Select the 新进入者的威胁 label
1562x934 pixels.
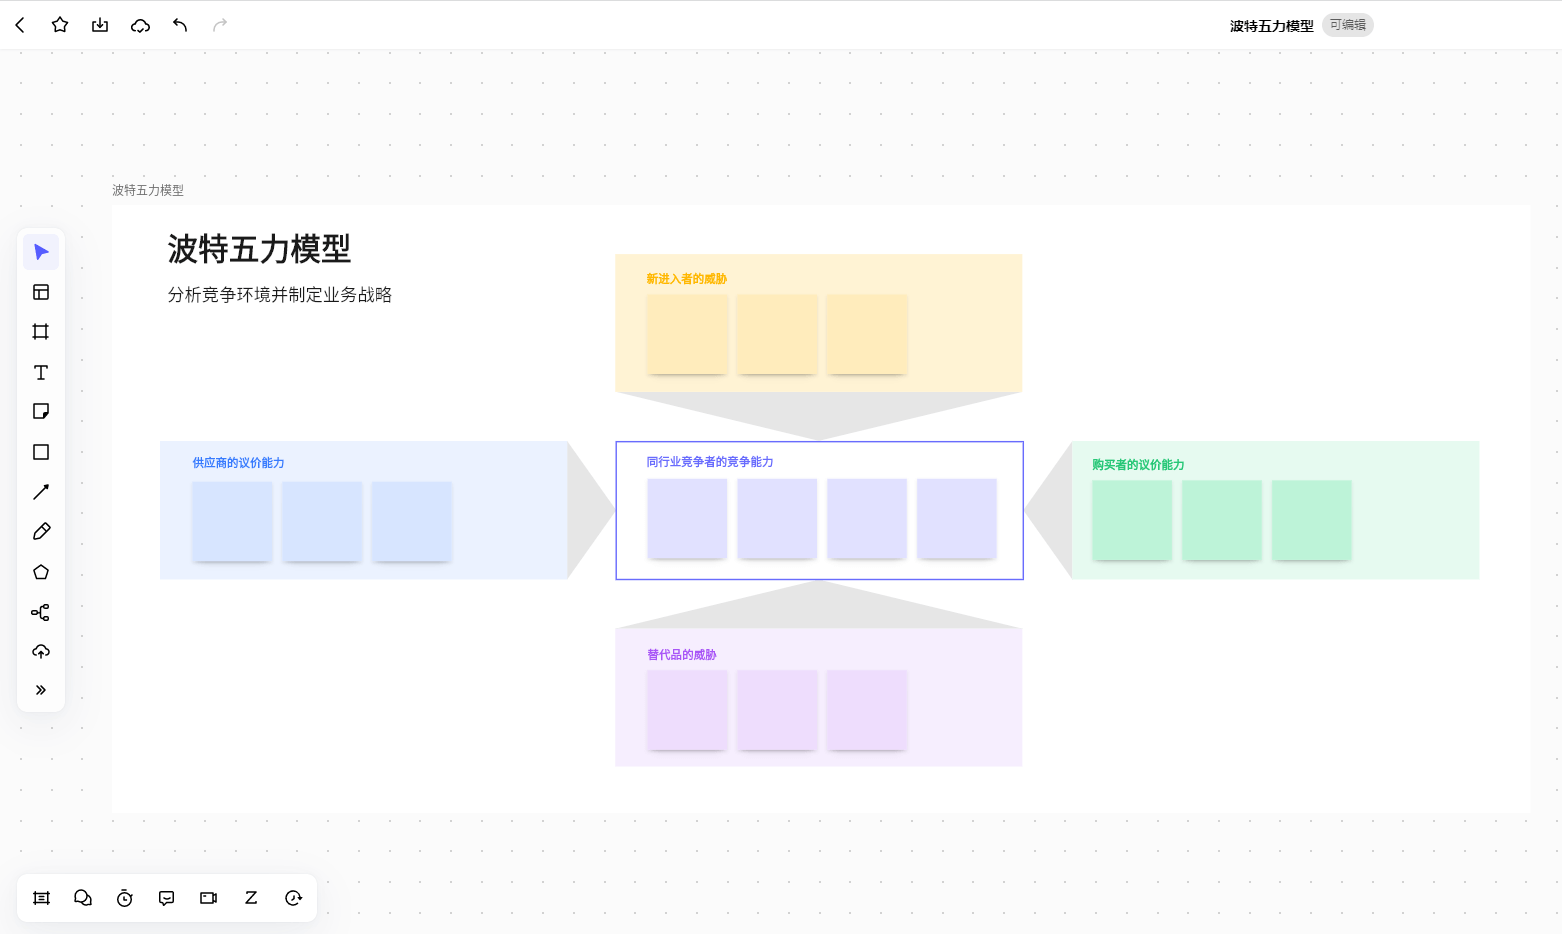point(687,279)
